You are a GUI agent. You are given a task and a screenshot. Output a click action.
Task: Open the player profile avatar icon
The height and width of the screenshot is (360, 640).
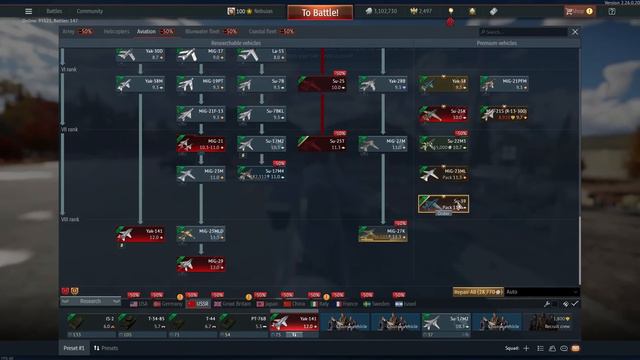pos(231,11)
